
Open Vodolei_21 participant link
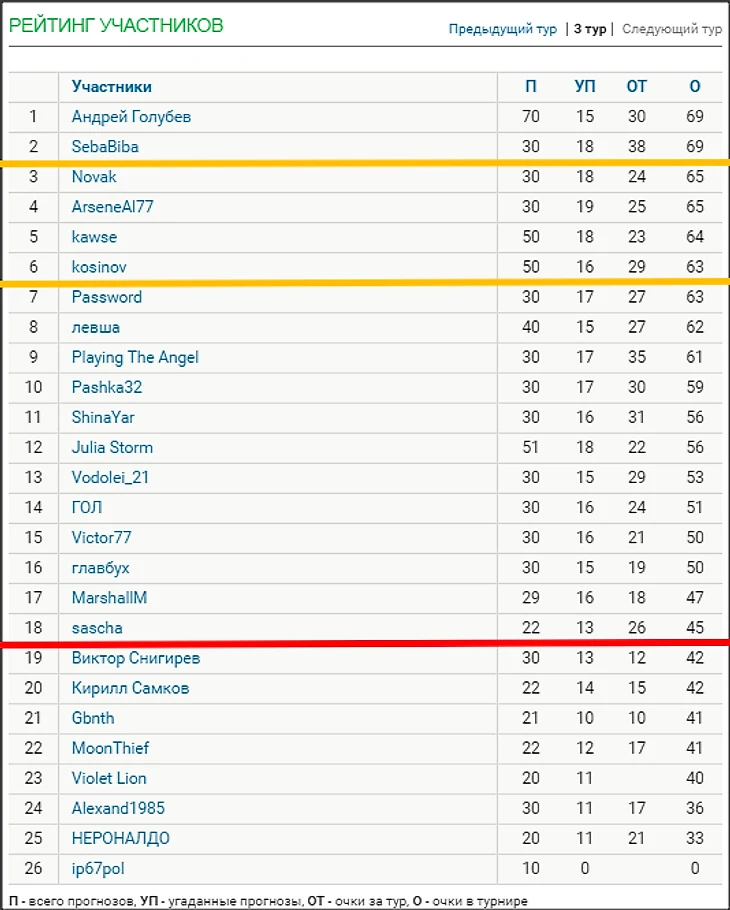tap(110, 477)
